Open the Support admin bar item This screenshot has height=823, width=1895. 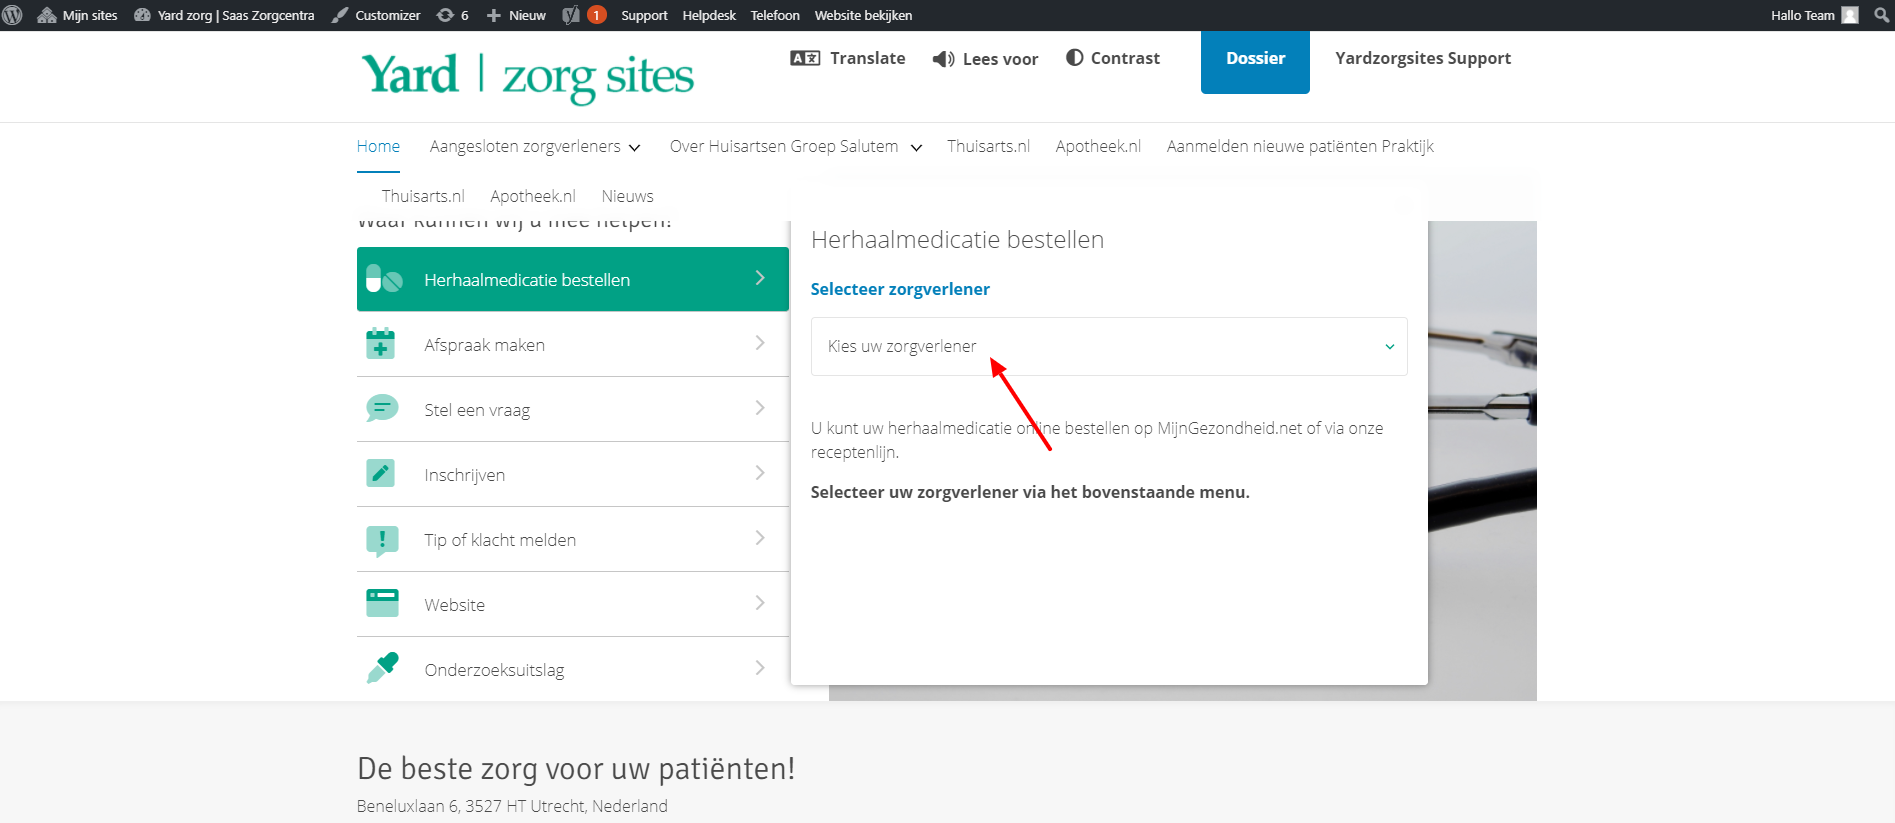click(x=644, y=15)
